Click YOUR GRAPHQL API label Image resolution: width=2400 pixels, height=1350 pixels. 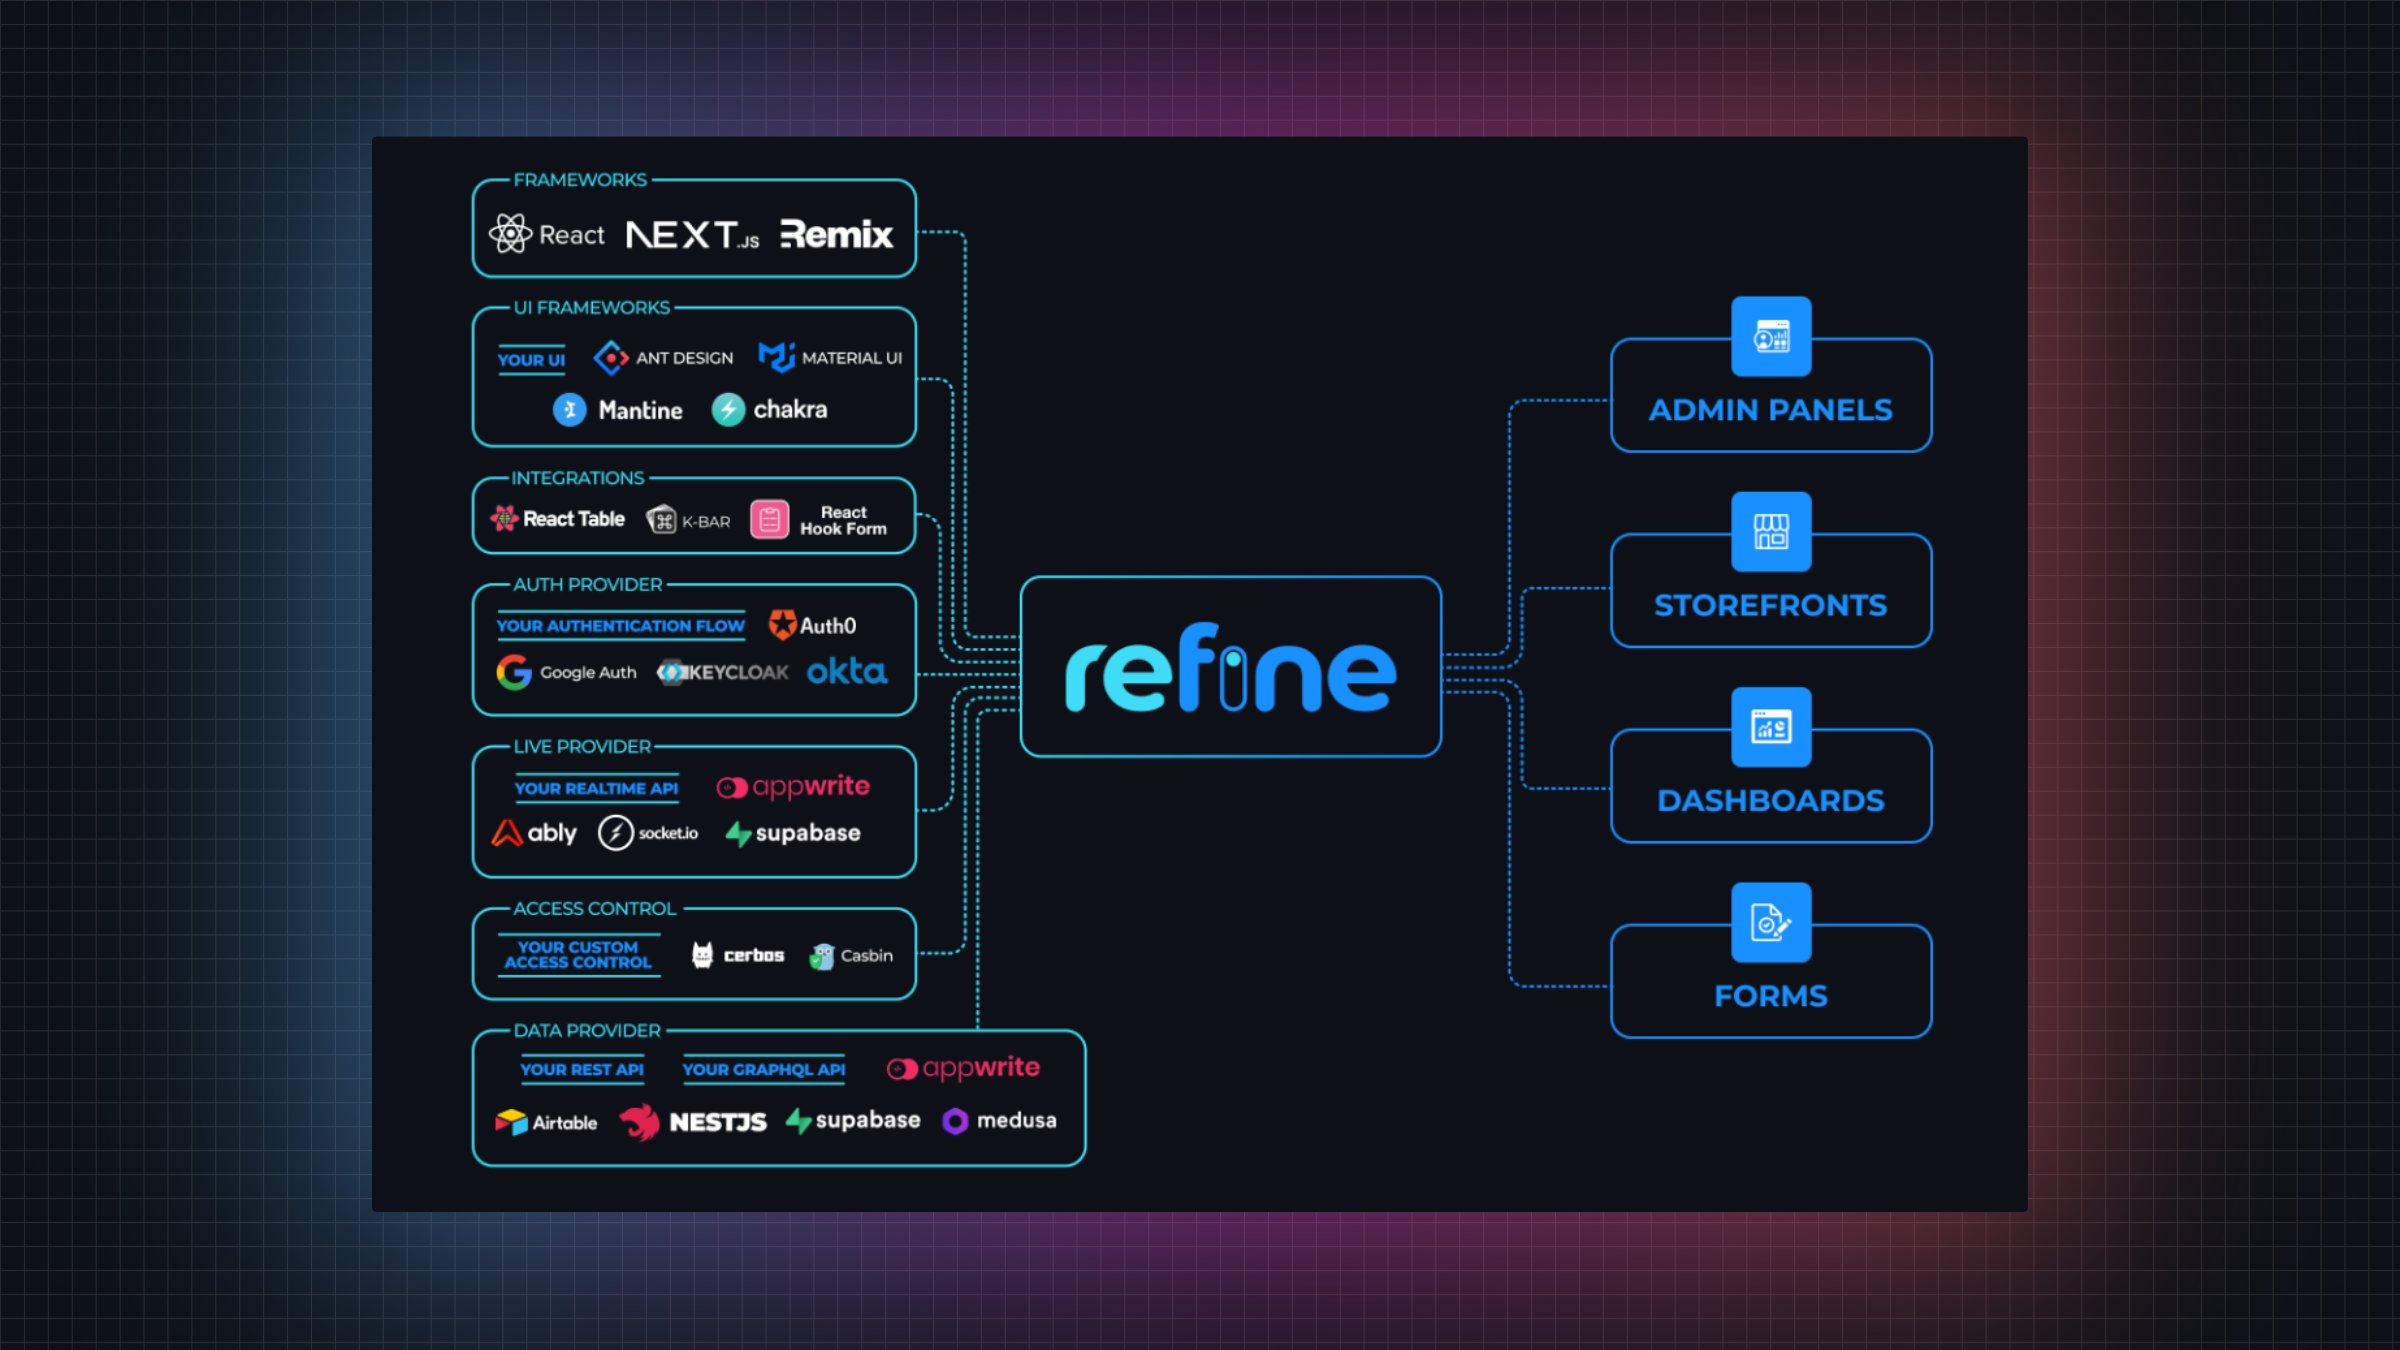pos(764,1069)
